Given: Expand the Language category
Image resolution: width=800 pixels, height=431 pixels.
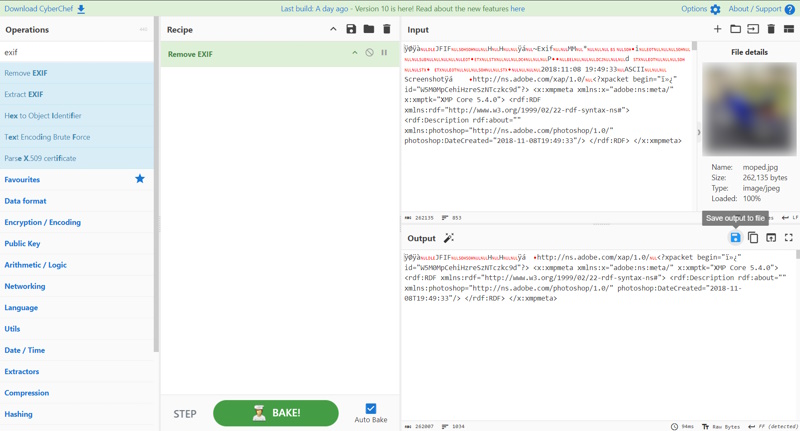Looking at the screenshot, I should pos(77,308).
